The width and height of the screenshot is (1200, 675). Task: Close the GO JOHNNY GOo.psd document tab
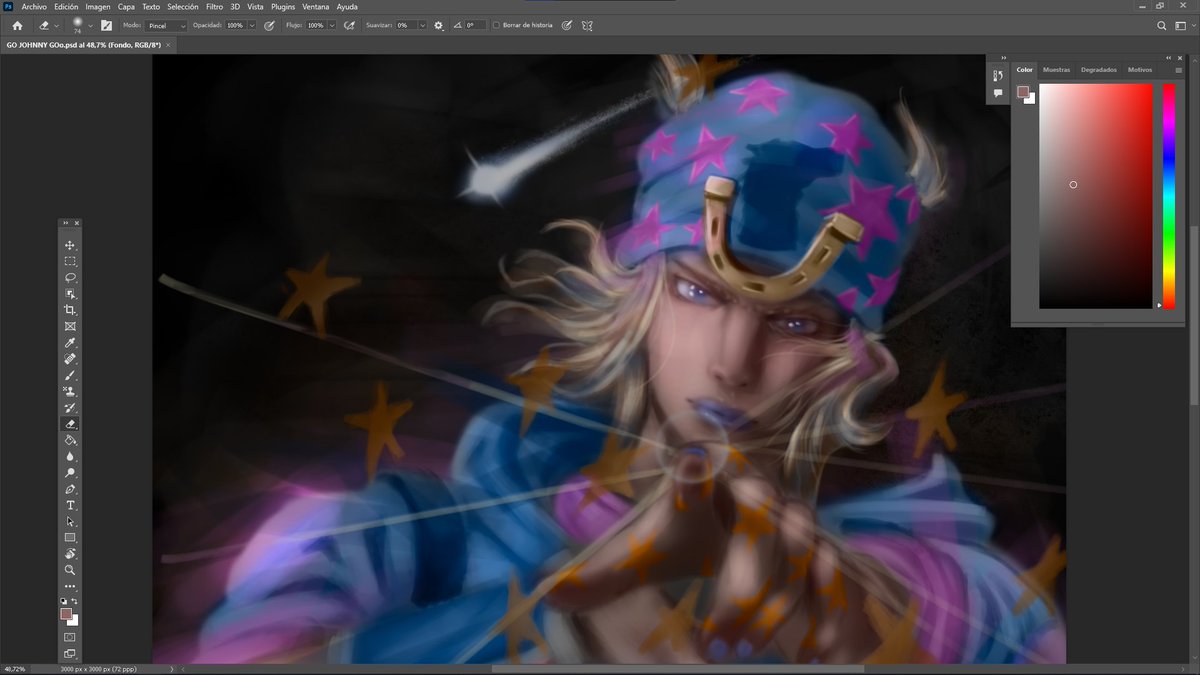[169, 45]
